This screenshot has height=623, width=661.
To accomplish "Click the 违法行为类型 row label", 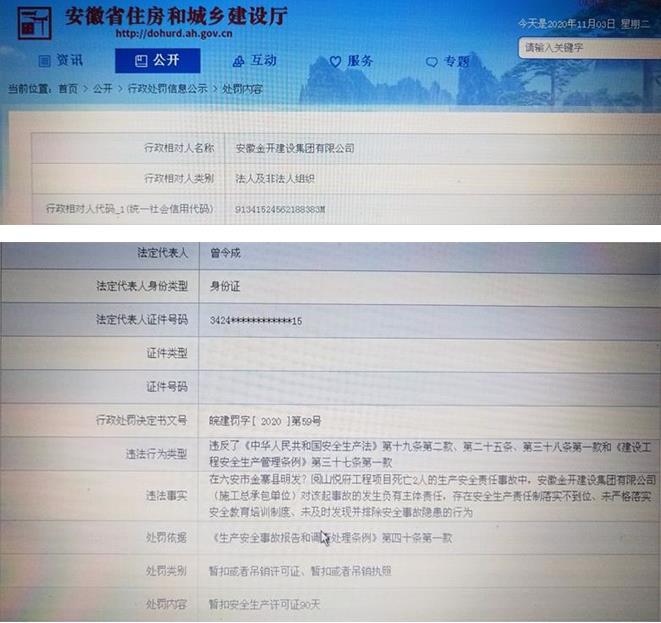I will pos(156,454).
